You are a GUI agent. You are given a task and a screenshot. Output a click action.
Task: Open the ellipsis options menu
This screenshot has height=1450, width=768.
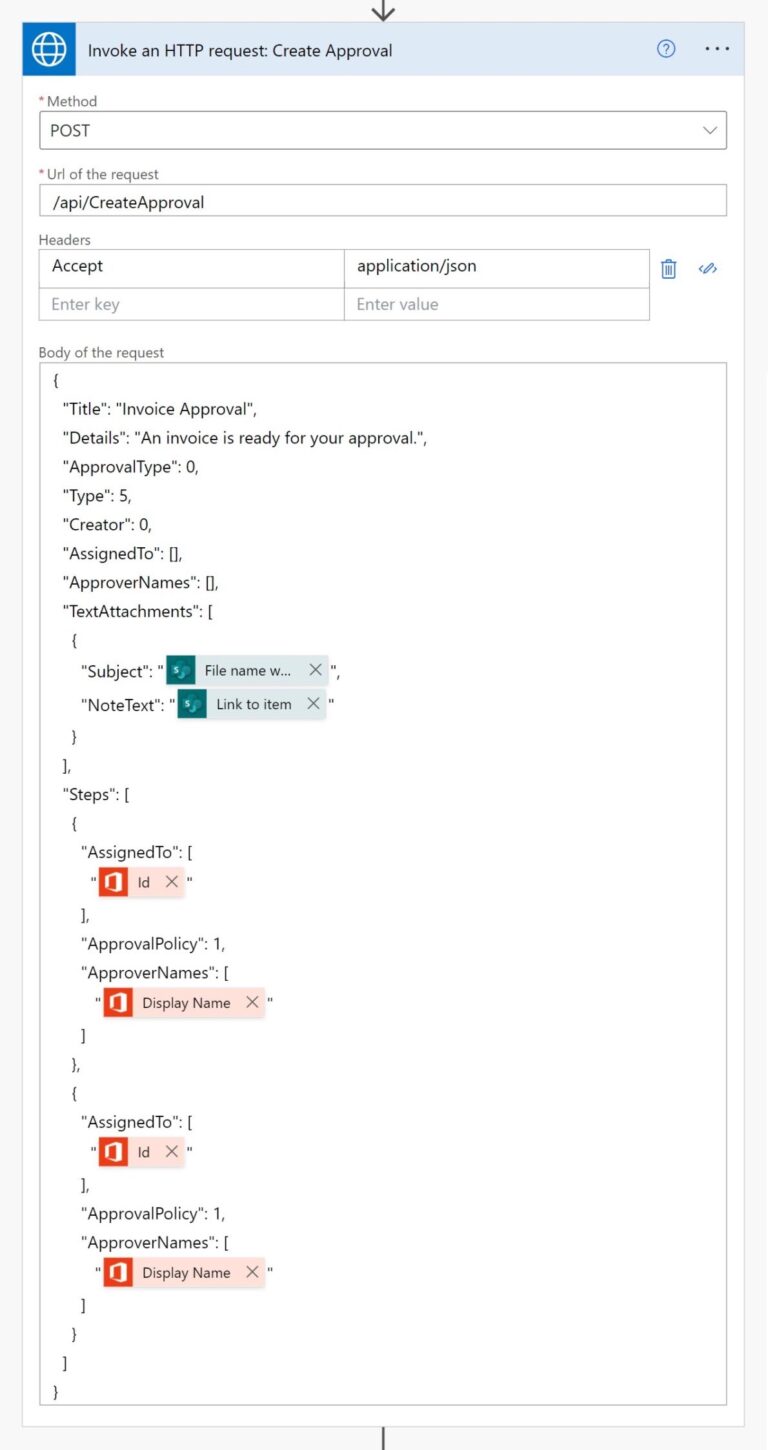717,49
